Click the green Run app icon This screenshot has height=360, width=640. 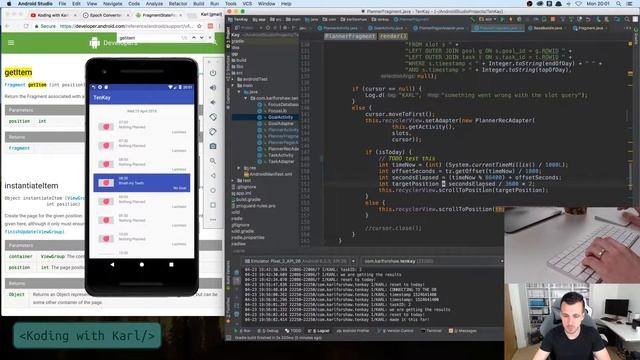[x=502, y=19]
